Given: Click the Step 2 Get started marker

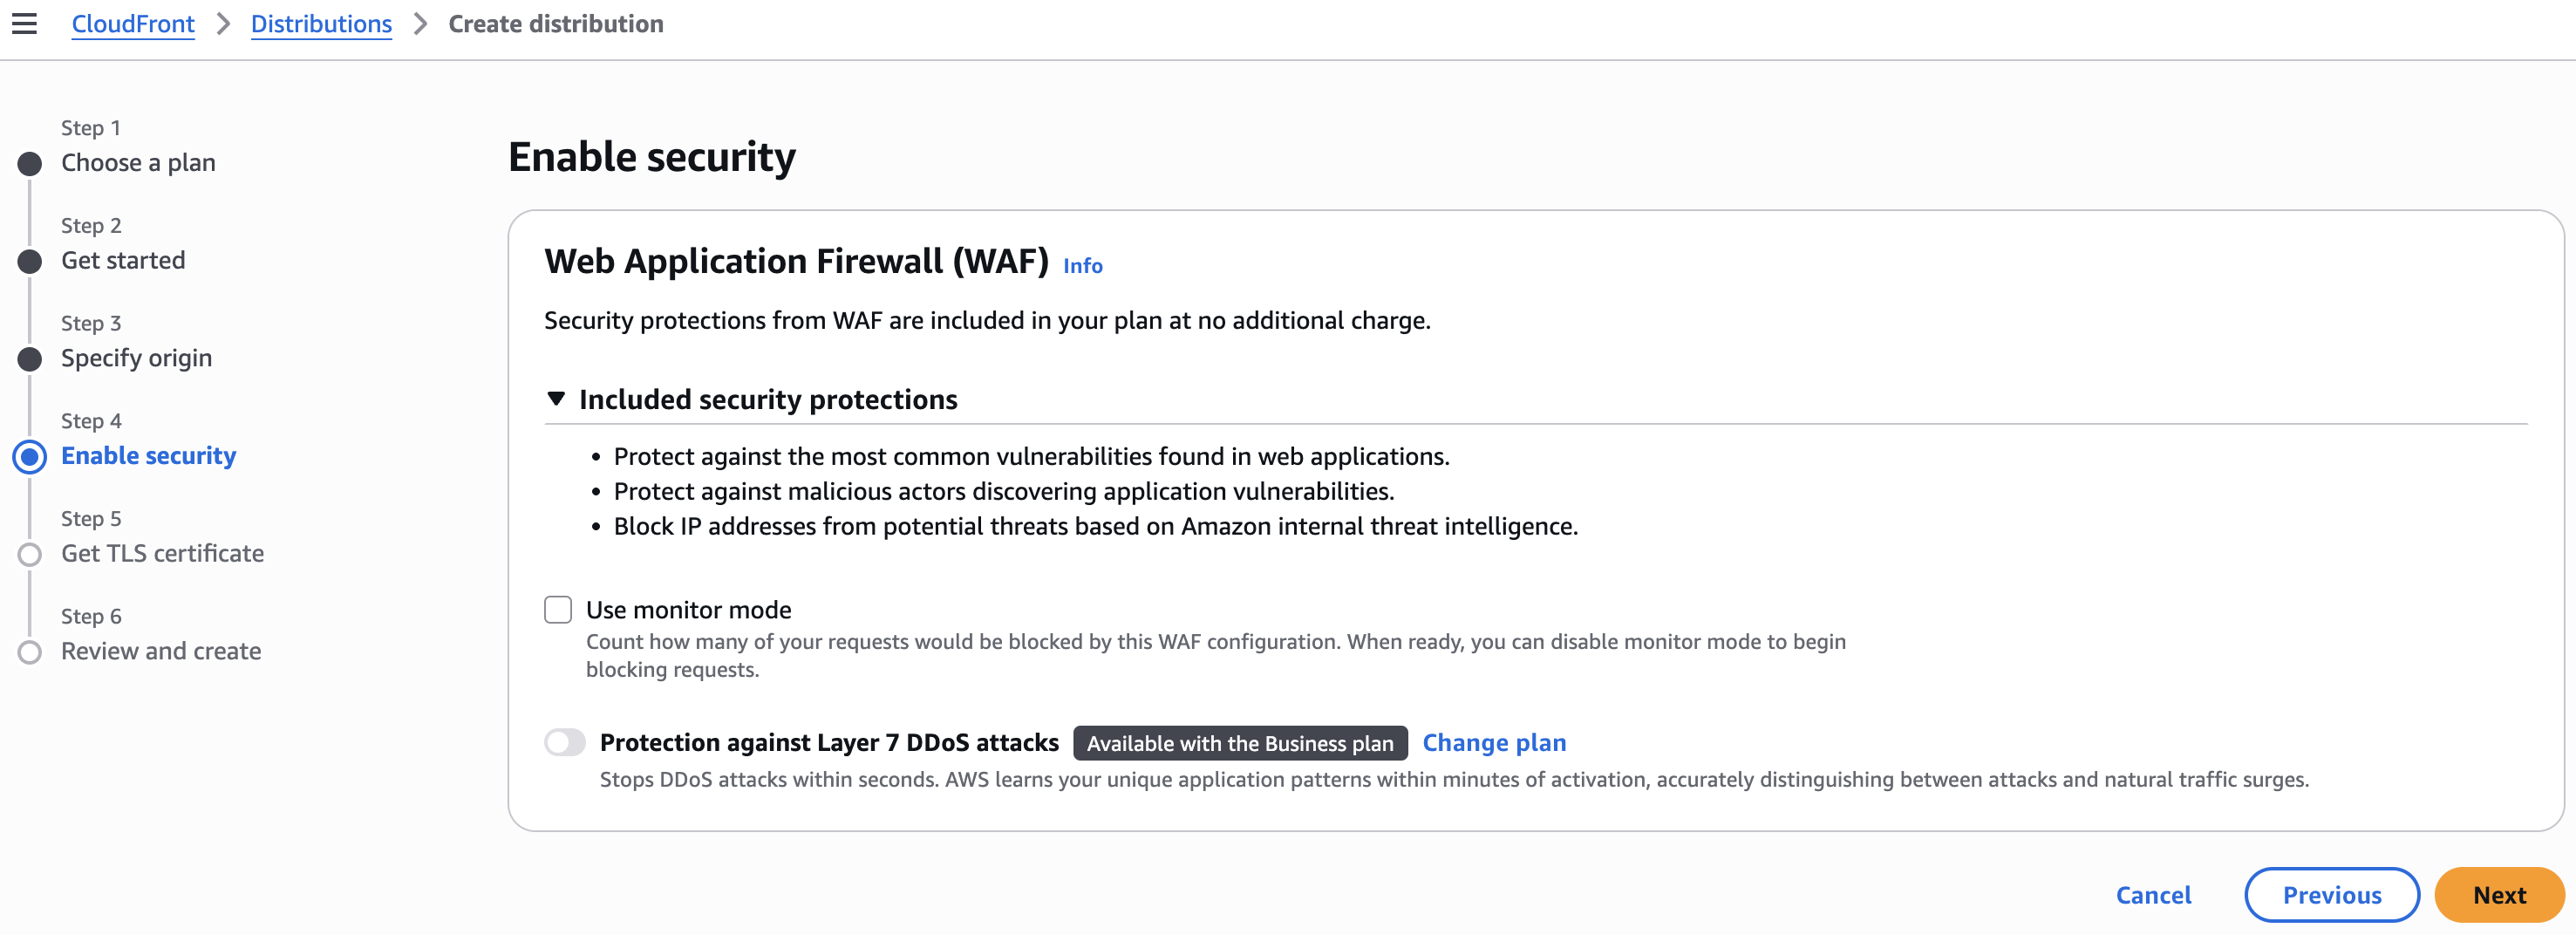Looking at the screenshot, I should 30,262.
